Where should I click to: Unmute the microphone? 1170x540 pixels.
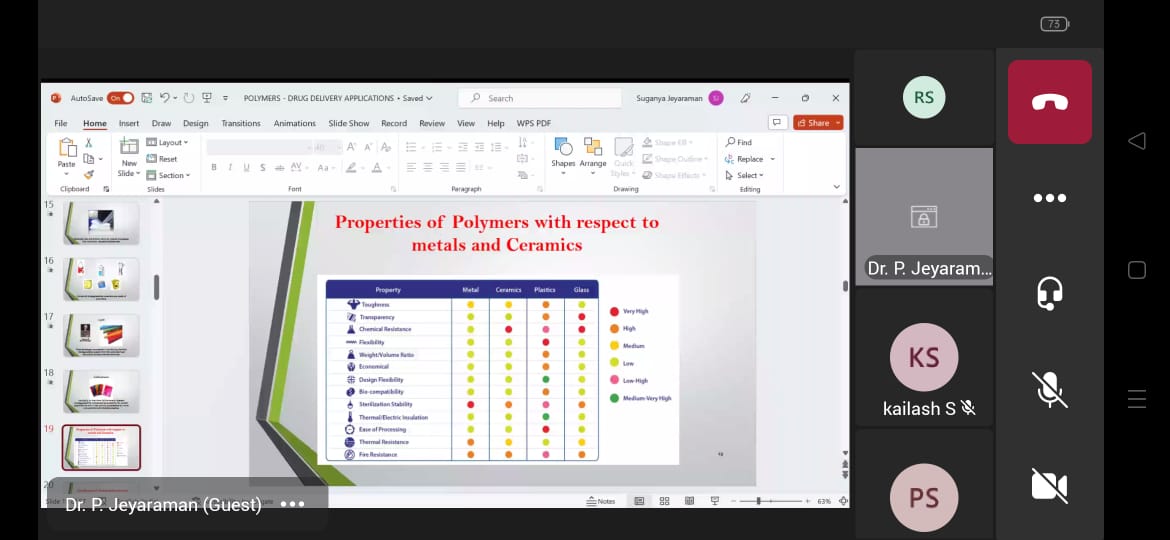(1049, 389)
